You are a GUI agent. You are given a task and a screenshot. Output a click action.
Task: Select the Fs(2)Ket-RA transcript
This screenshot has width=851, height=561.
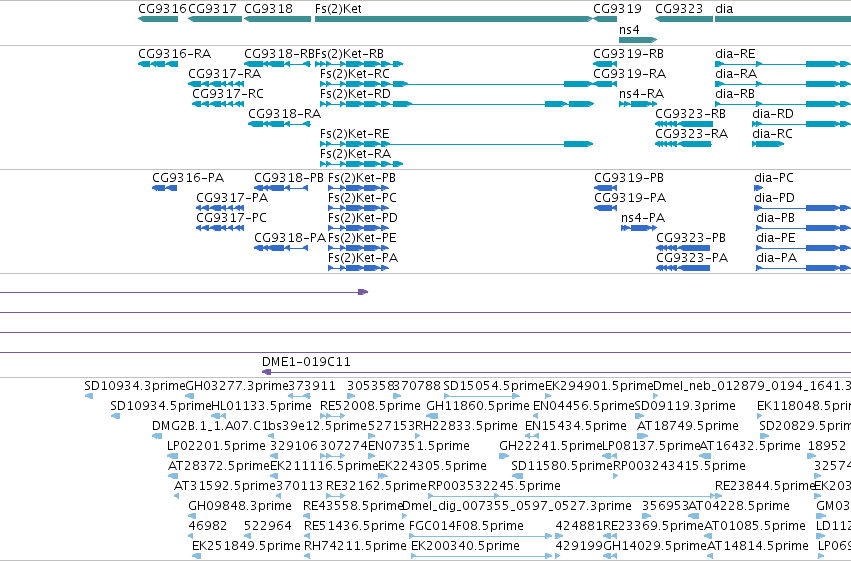click(x=361, y=164)
